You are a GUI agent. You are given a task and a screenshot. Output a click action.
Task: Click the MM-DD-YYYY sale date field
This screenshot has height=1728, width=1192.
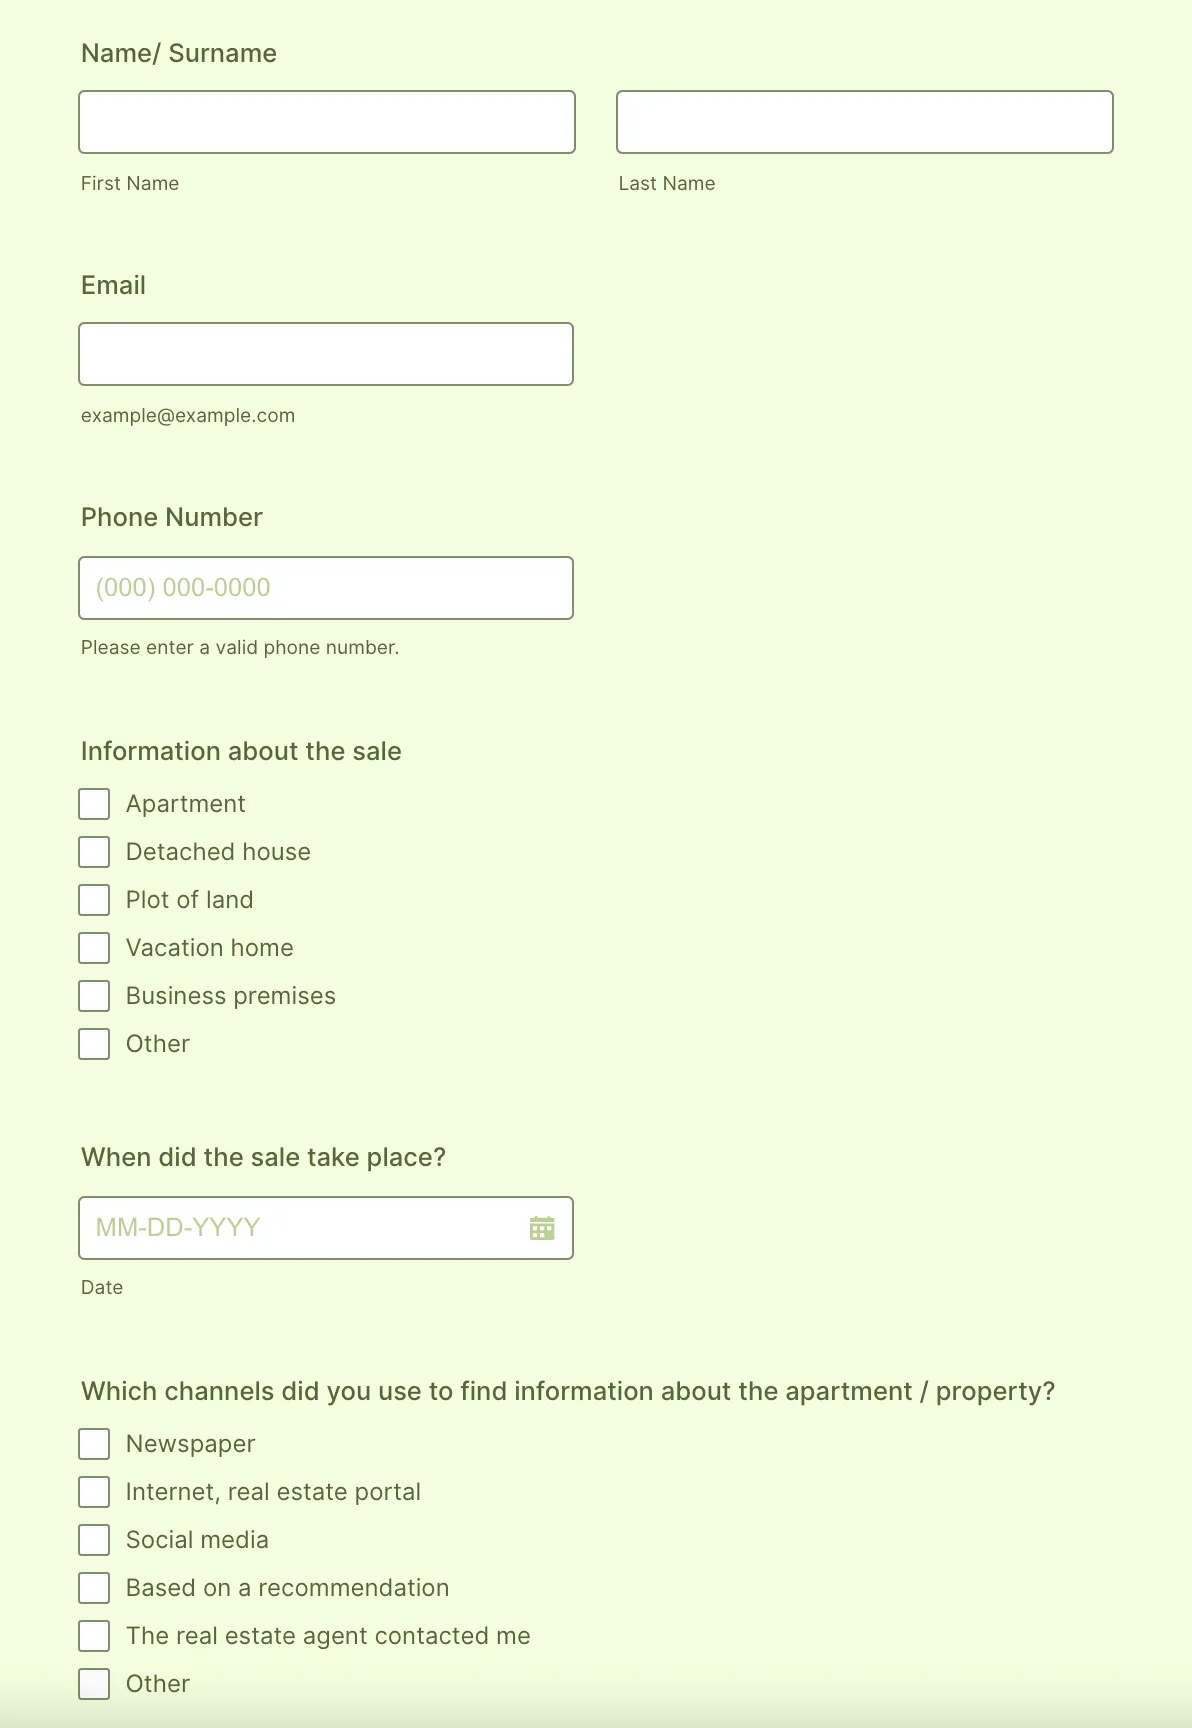[300, 1228]
